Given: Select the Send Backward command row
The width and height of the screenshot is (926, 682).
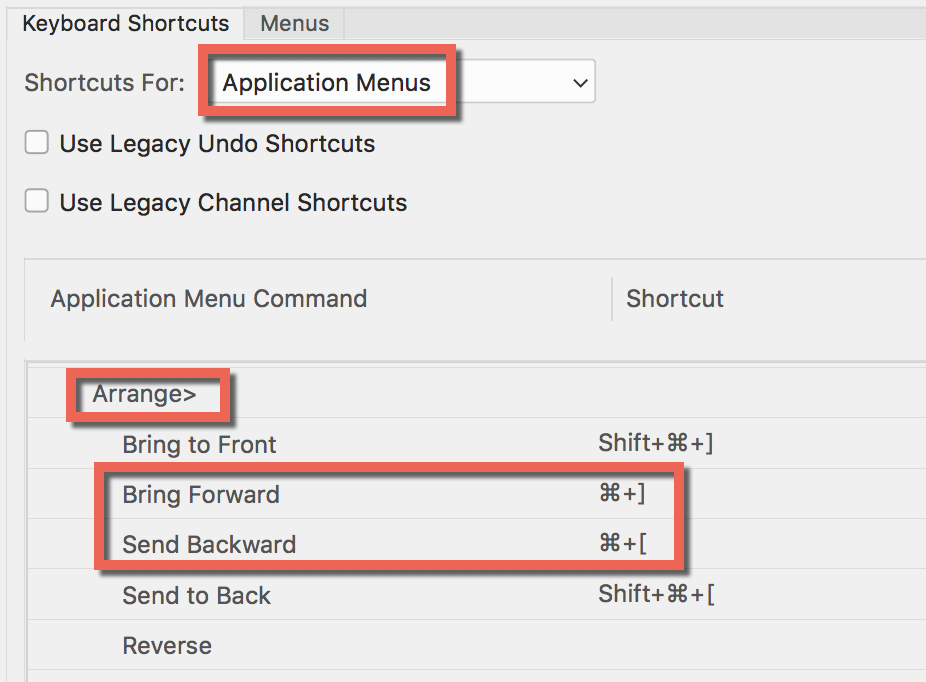Looking at the screenshot, I should 209,544.
